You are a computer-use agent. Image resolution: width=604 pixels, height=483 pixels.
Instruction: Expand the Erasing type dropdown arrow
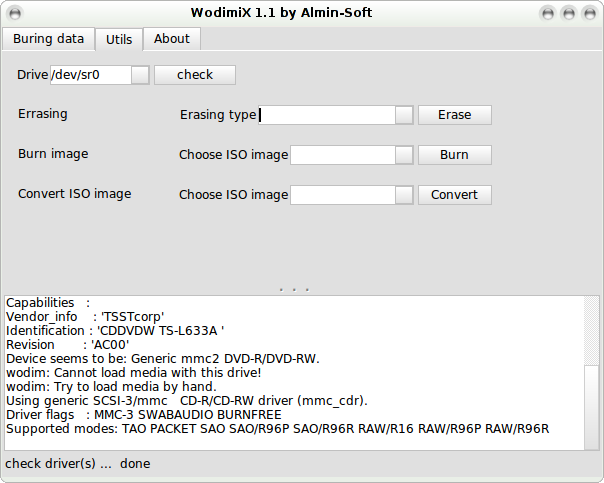[404, 115]
